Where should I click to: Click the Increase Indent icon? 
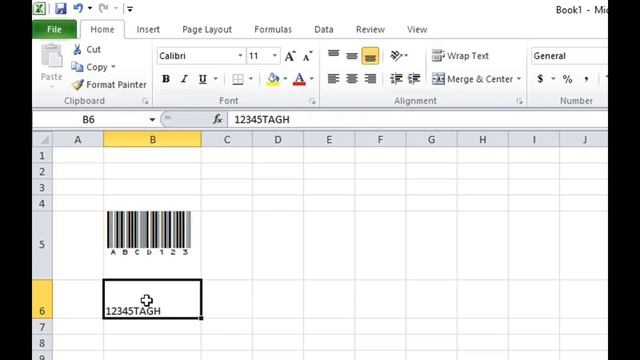414,78
